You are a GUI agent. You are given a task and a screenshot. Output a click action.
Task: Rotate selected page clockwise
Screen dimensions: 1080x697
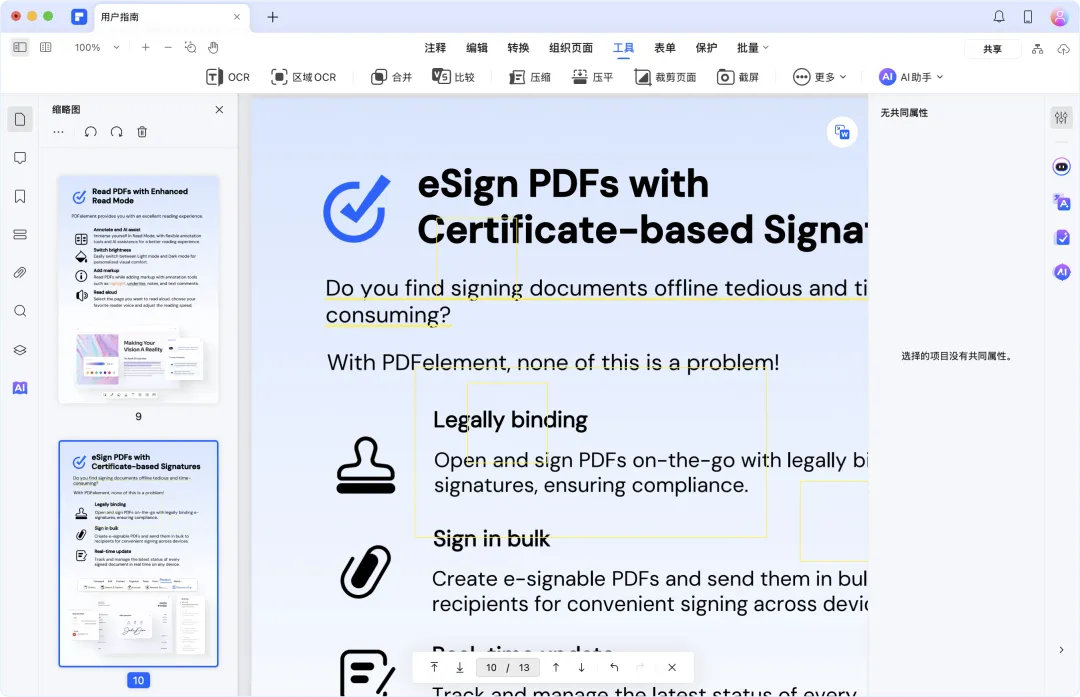(x=116, y=132)
